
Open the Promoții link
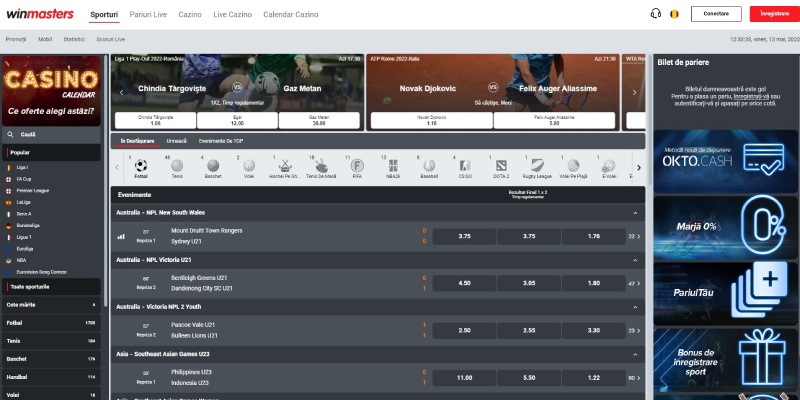point(16,39)
